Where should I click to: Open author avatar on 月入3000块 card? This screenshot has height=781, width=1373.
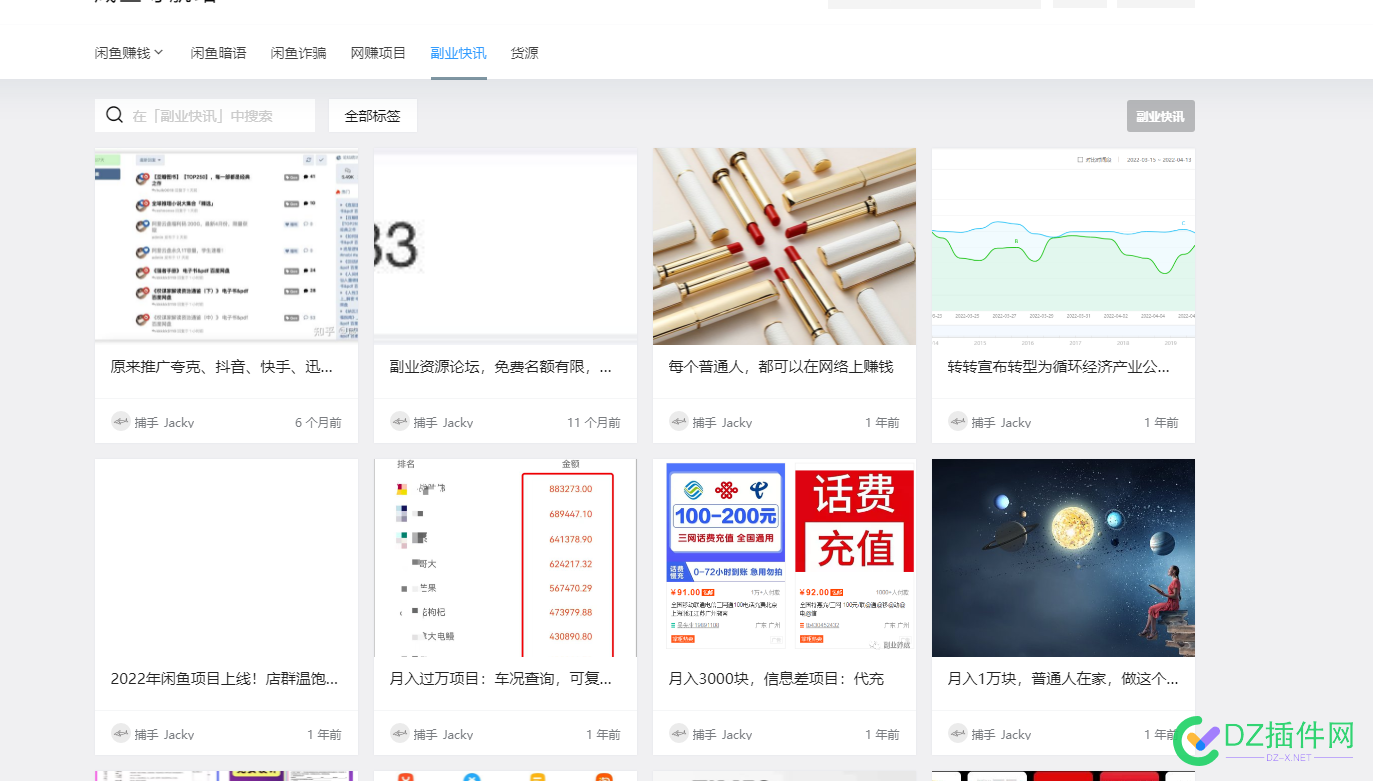point(679,733)
